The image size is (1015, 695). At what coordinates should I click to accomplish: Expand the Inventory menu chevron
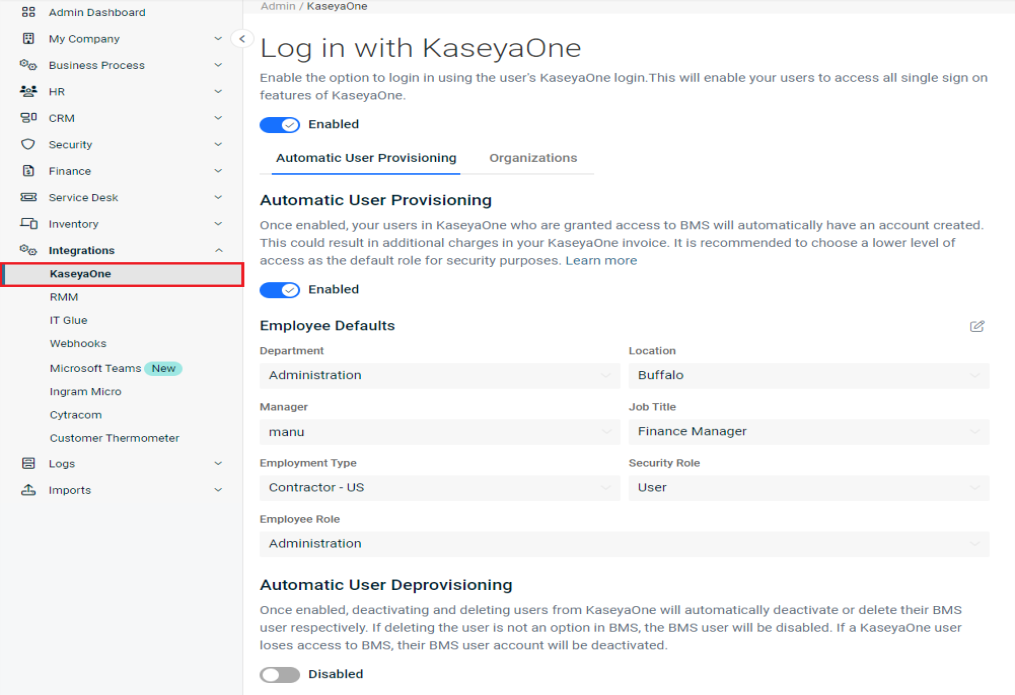point(218,224)
